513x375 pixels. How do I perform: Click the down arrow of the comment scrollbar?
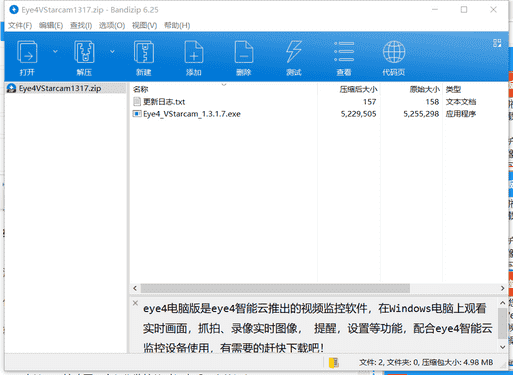pos(502,347)
